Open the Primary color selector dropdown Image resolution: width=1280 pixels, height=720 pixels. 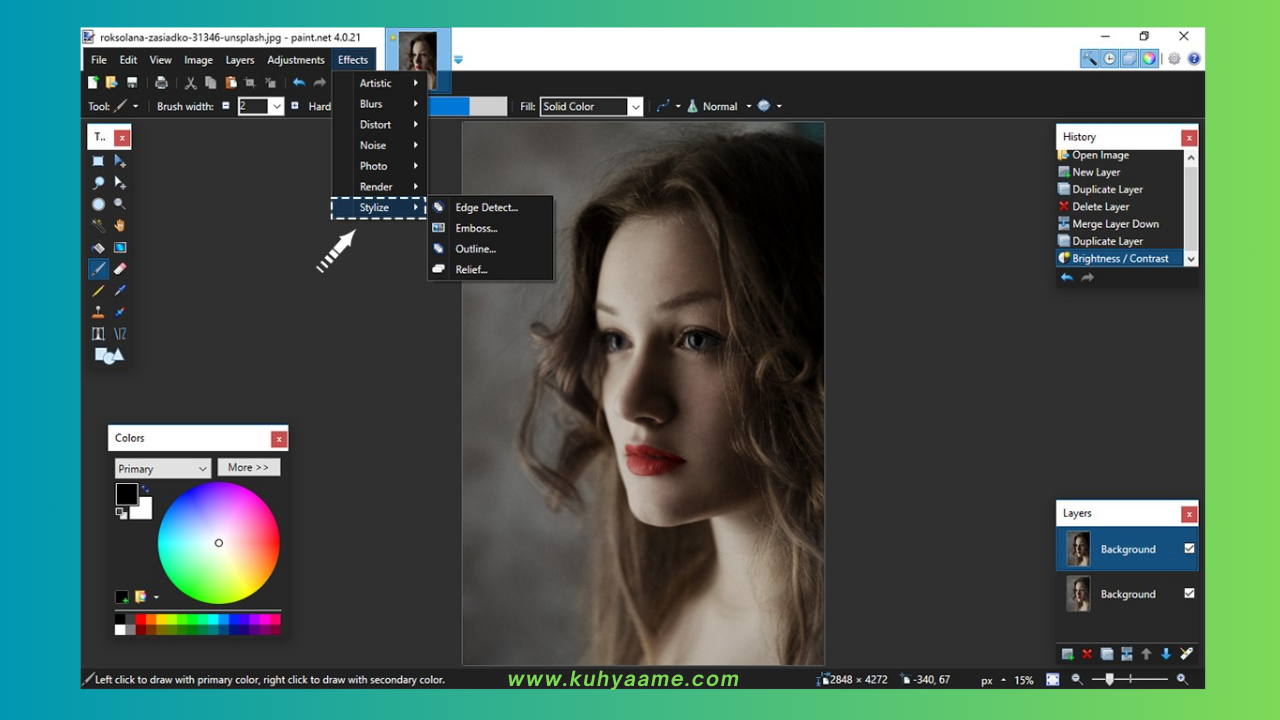(x=162, y=468)
